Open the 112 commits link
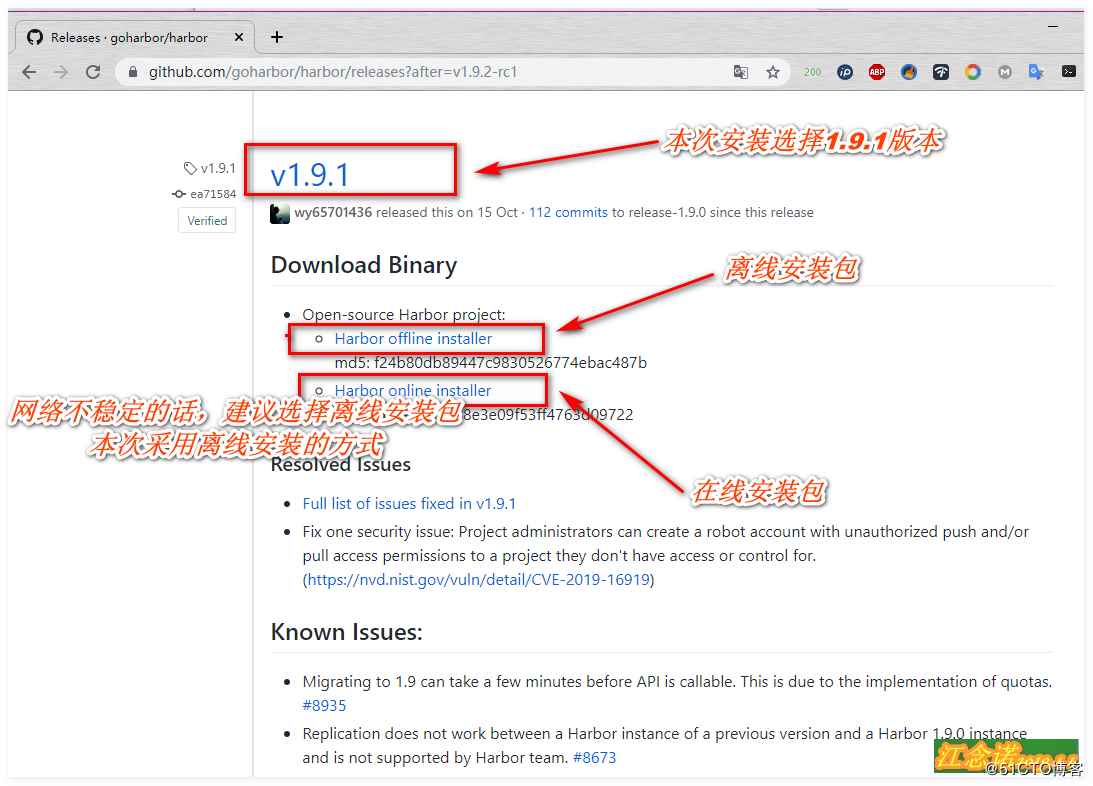The height and width of the screenshot is (786, 1093). (568, 212)
